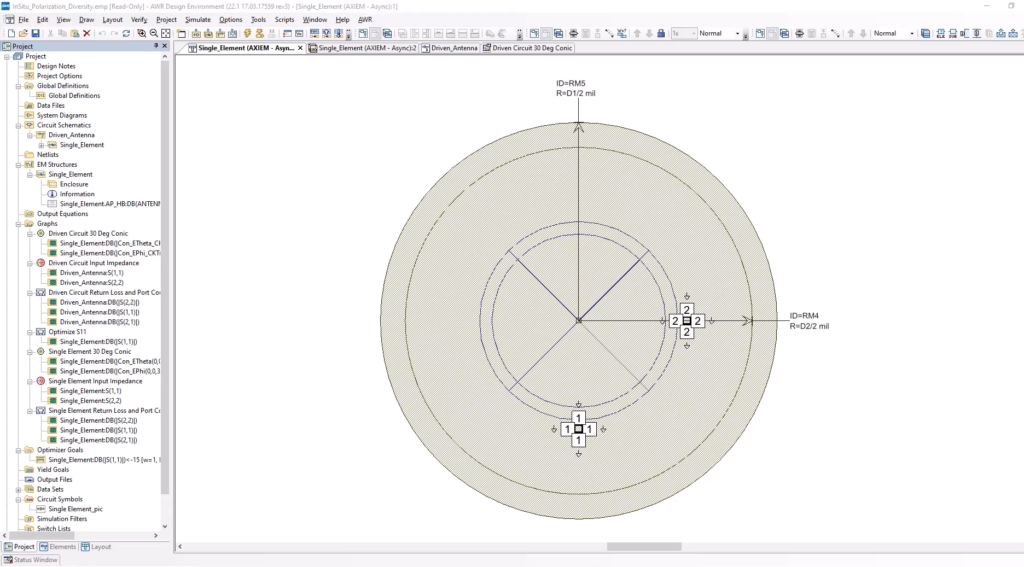Select the Simulation Filters node

pyautogui.click(x=62, y=519)
